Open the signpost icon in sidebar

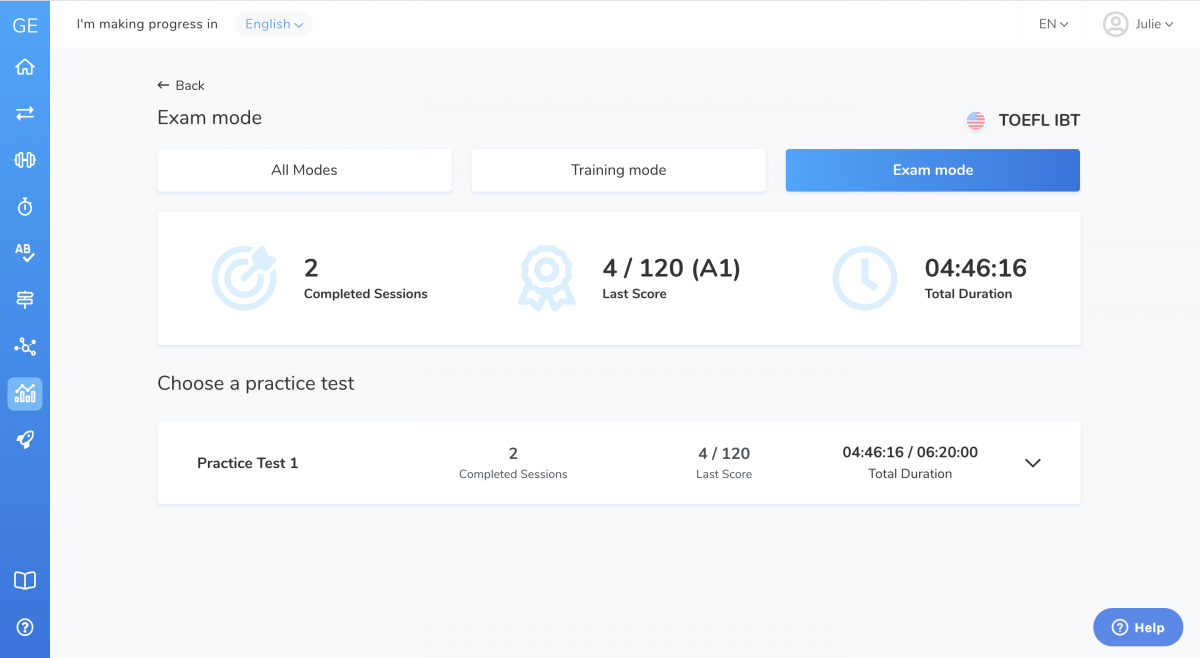pyautogui.click(x=25, y=299)
